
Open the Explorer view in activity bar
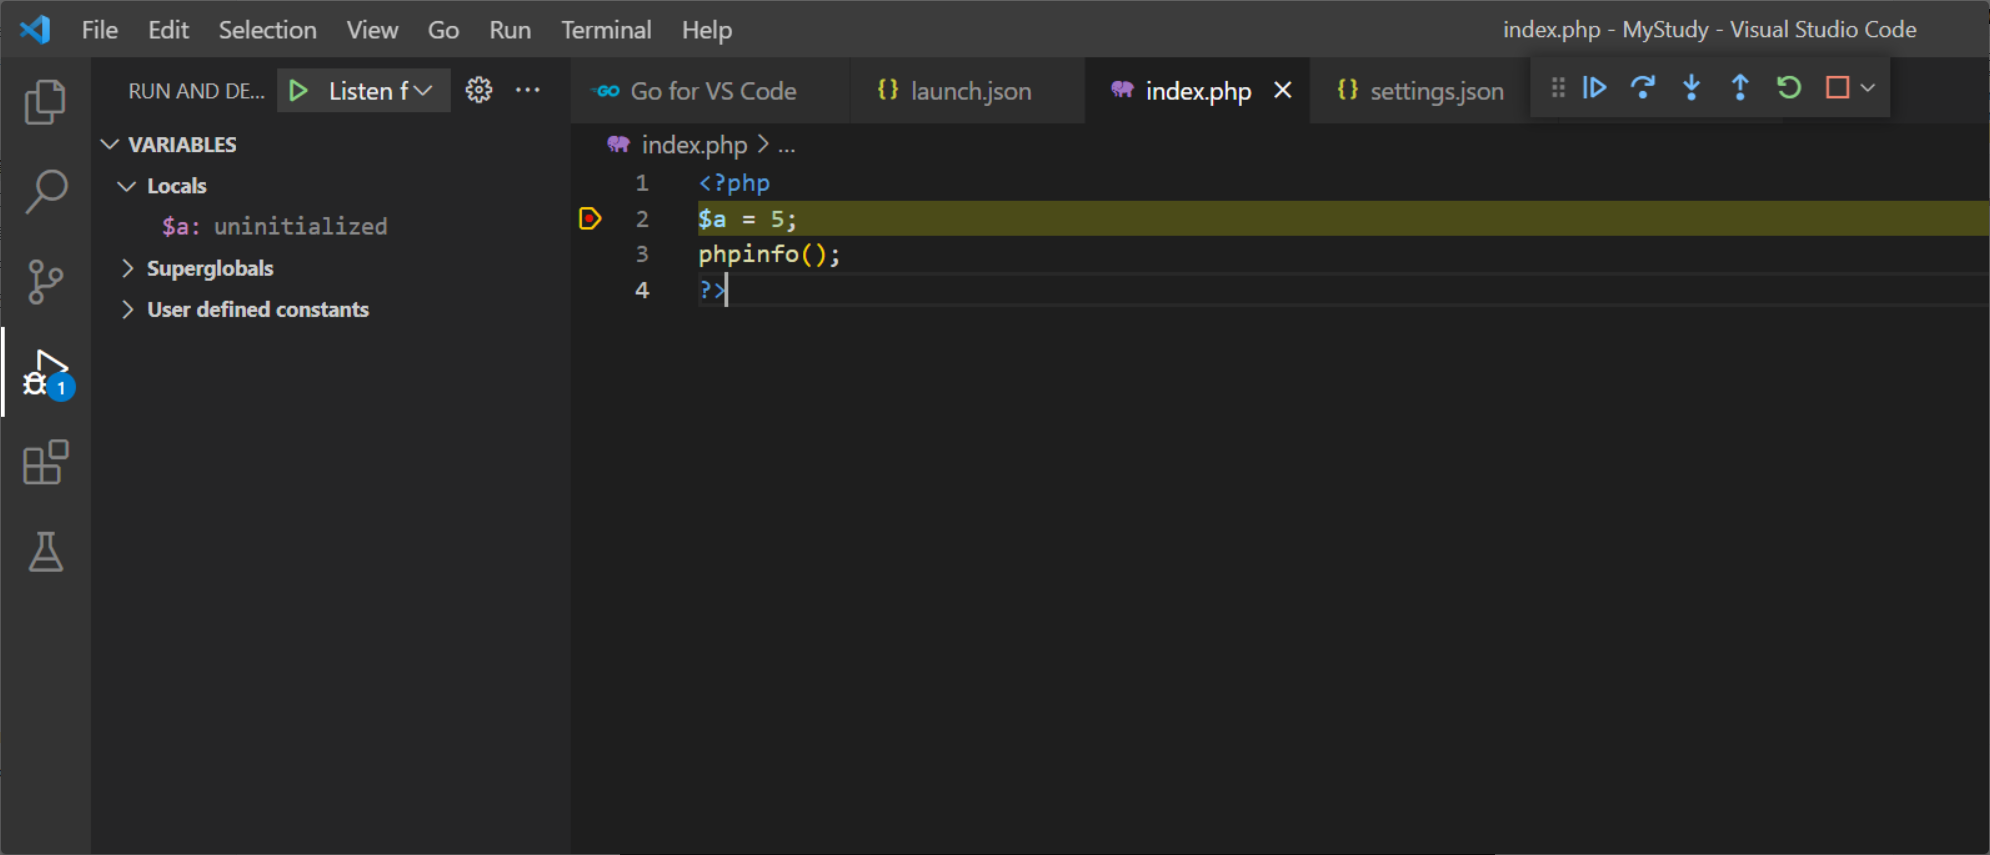(45, 102)
